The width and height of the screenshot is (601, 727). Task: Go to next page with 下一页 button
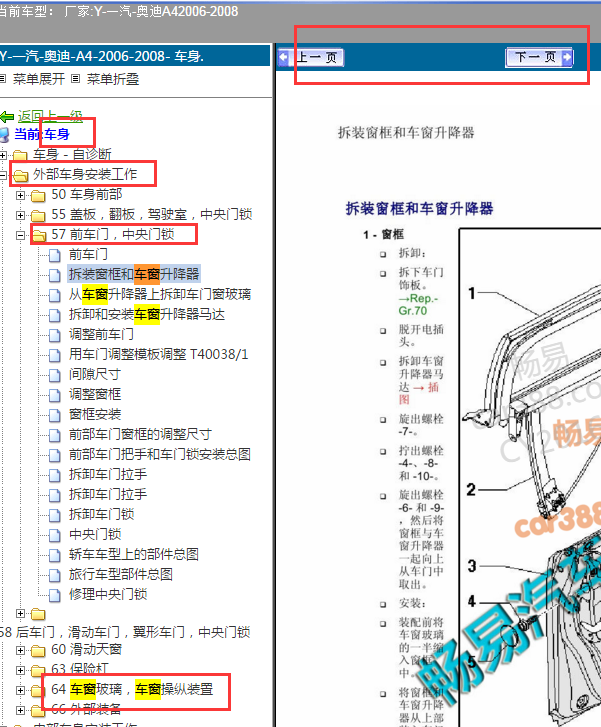539,57
